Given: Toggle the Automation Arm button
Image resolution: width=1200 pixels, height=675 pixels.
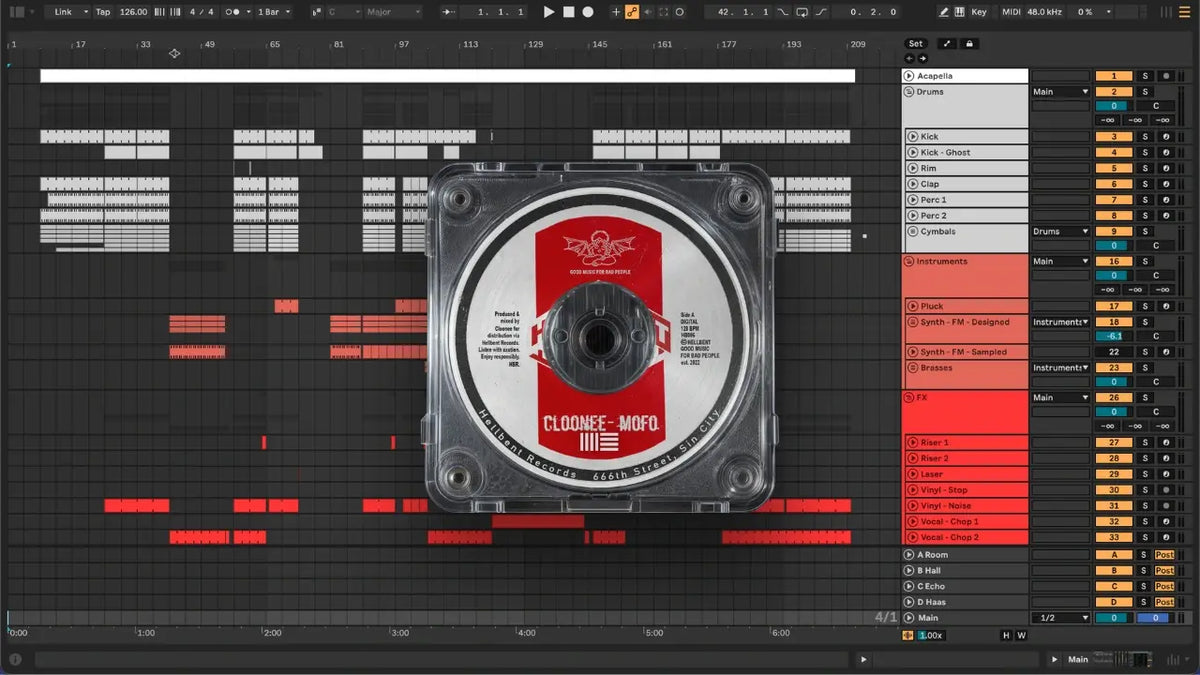Looking at the screenshot, I should pos(632,12).
